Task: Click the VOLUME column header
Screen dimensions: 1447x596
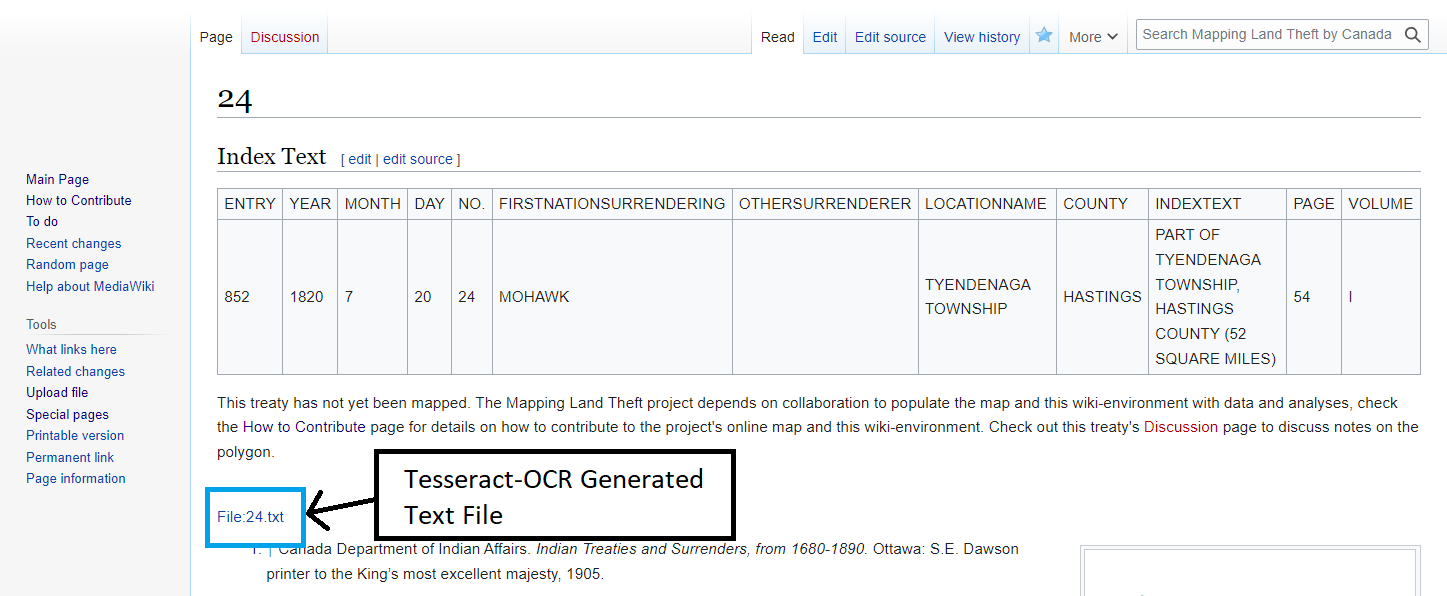Action: coord(1381,204)
